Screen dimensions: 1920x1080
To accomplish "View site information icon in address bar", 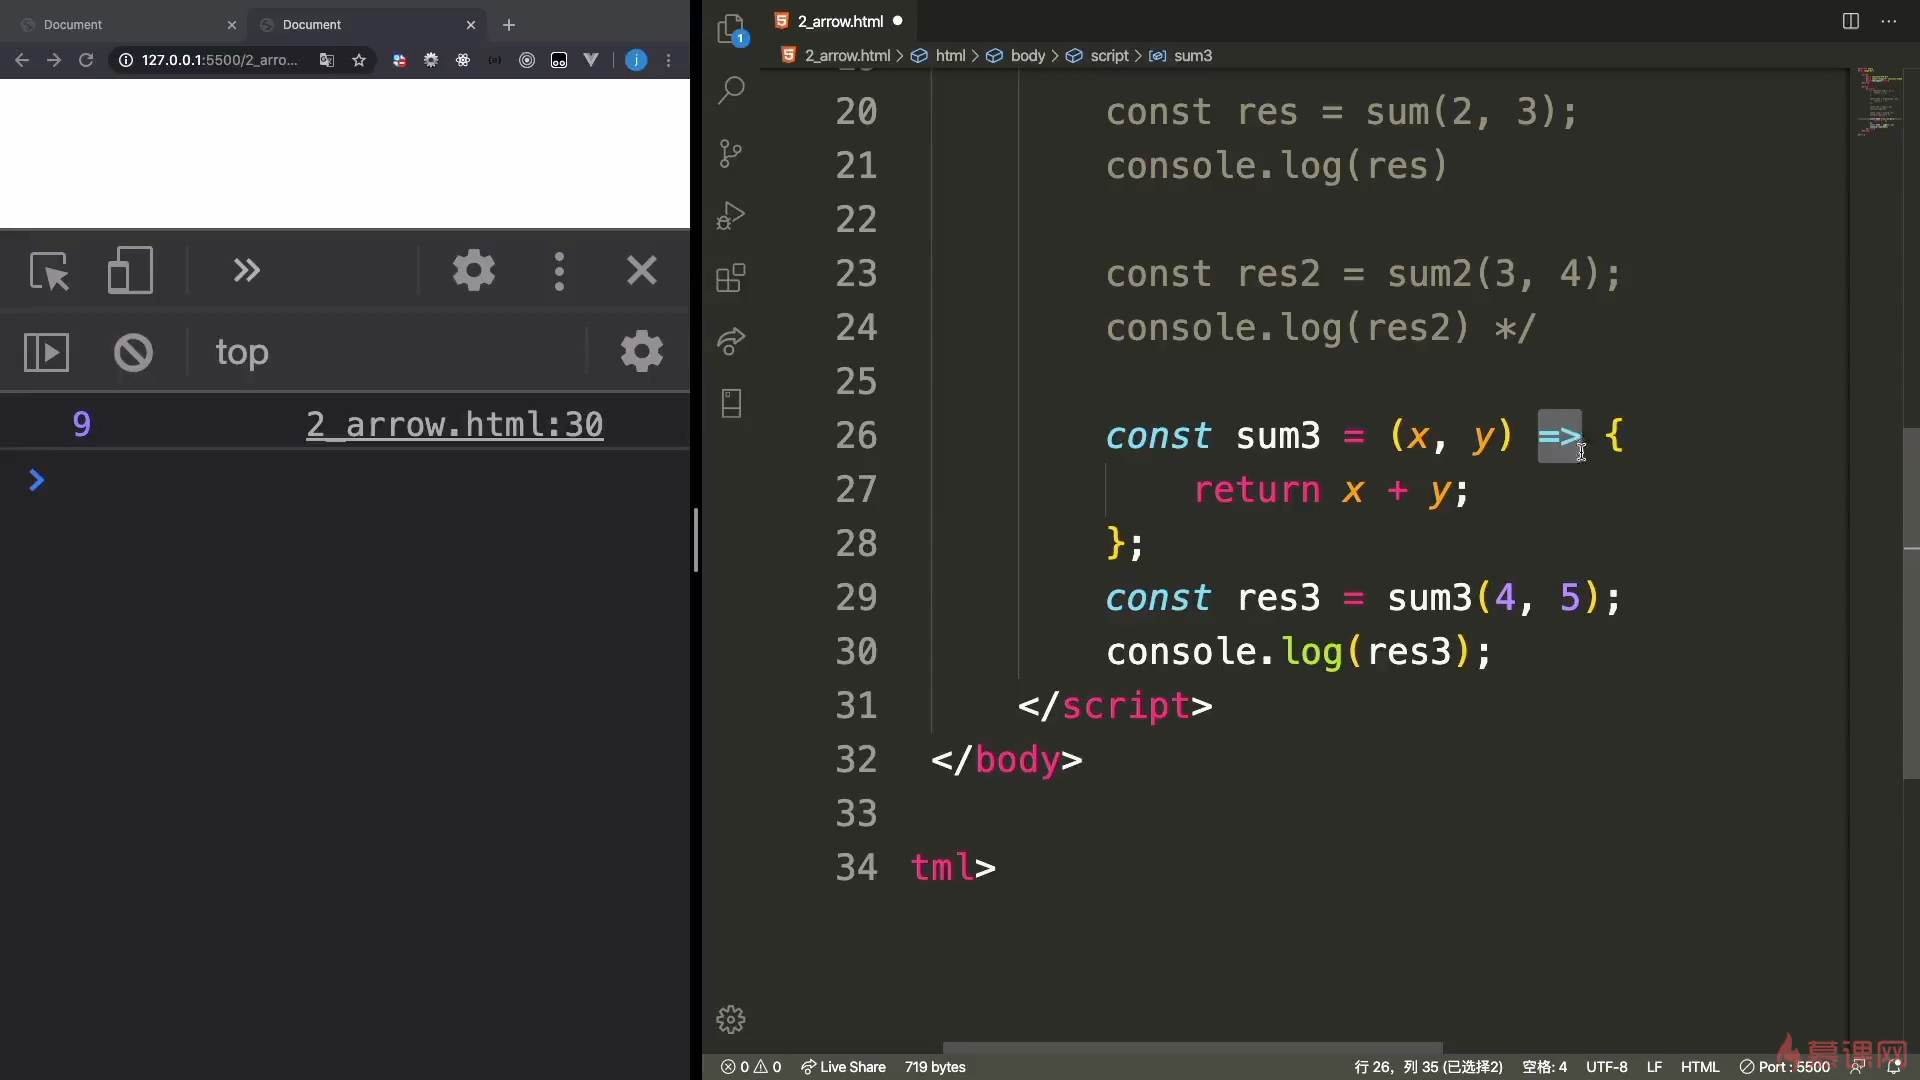I will click(126, 60).
